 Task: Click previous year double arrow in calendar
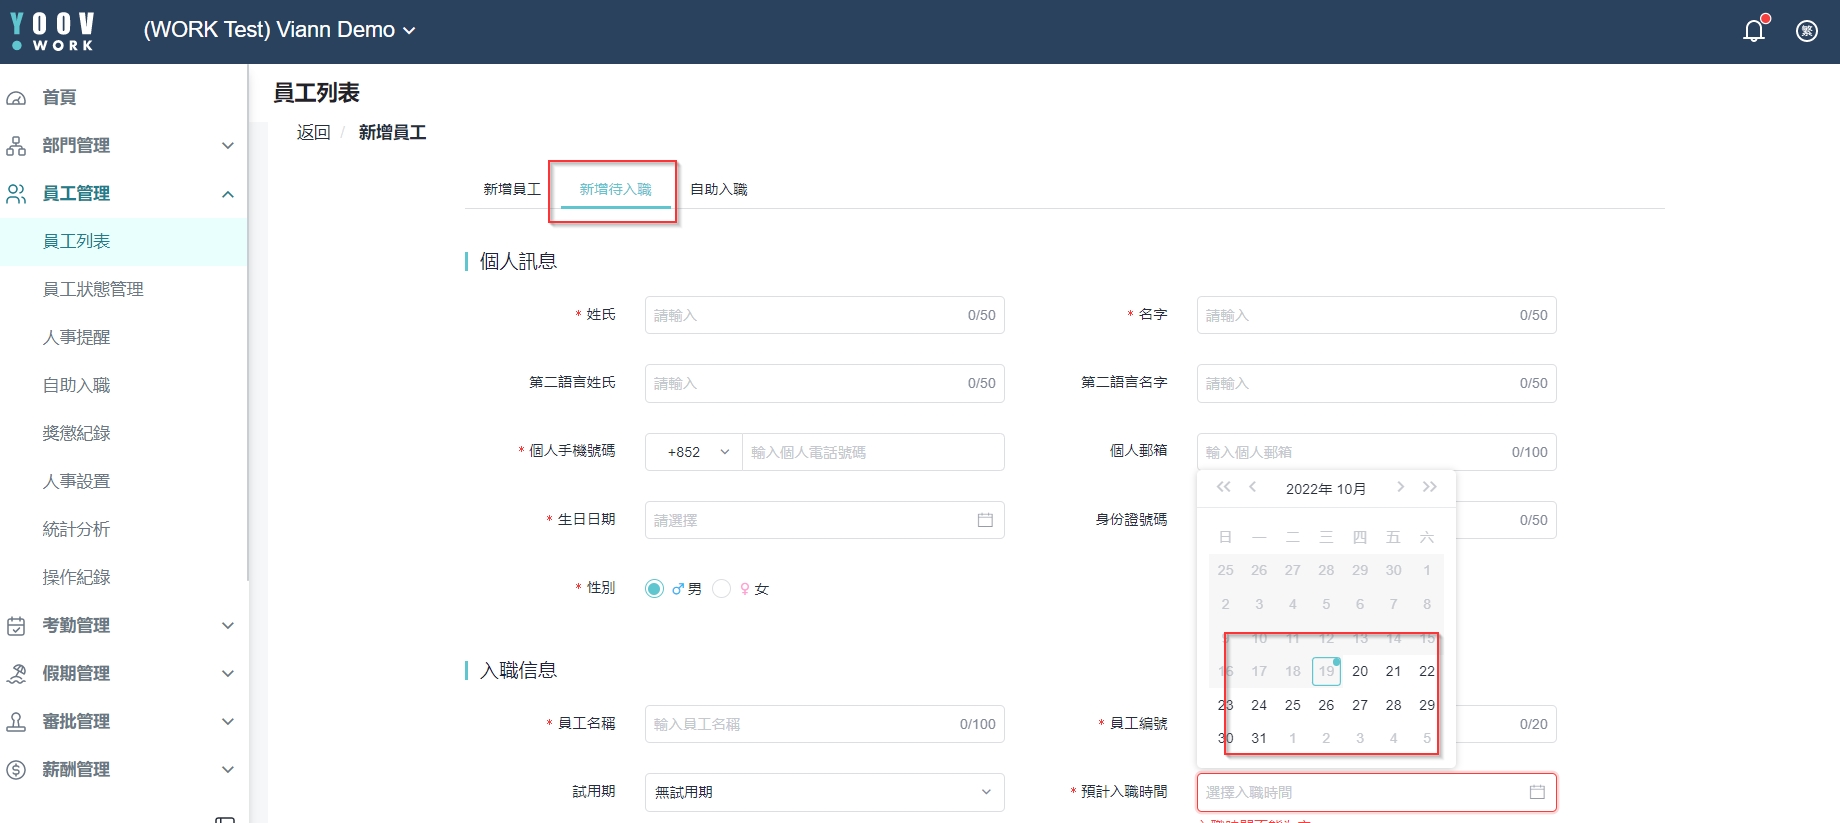click(x=1224, y=487)
